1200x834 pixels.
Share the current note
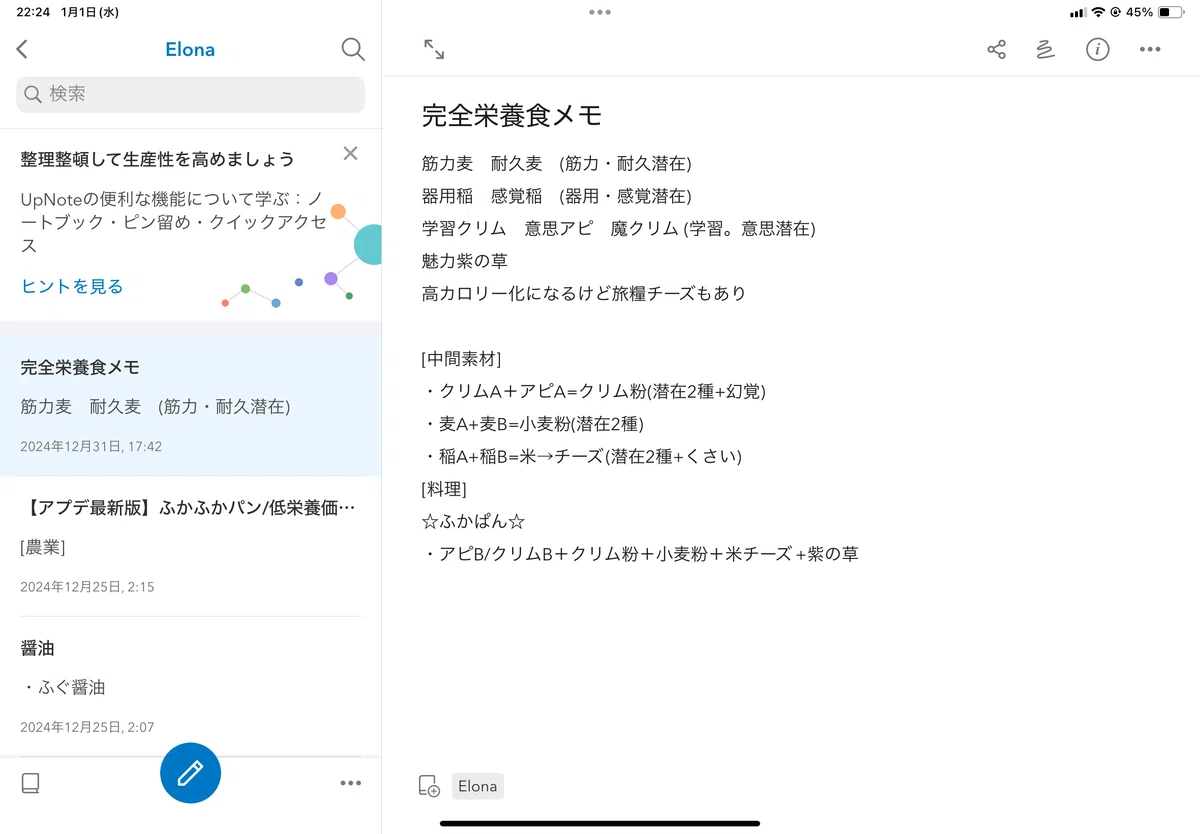coord(996,49)
